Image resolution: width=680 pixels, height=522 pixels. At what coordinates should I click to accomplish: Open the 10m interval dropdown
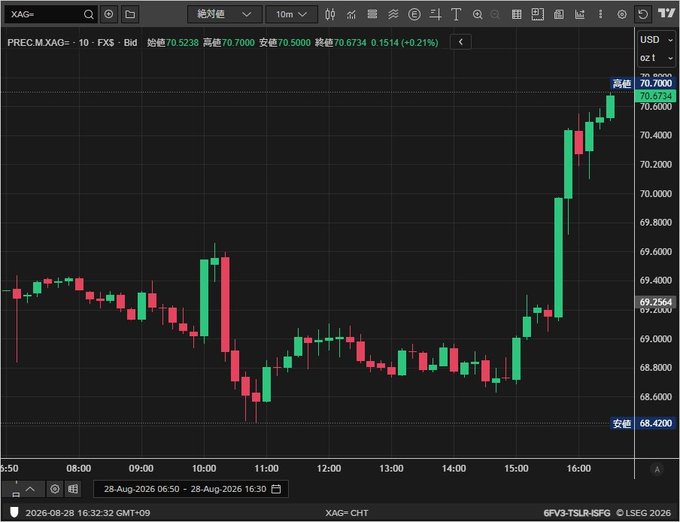point(291,14)
